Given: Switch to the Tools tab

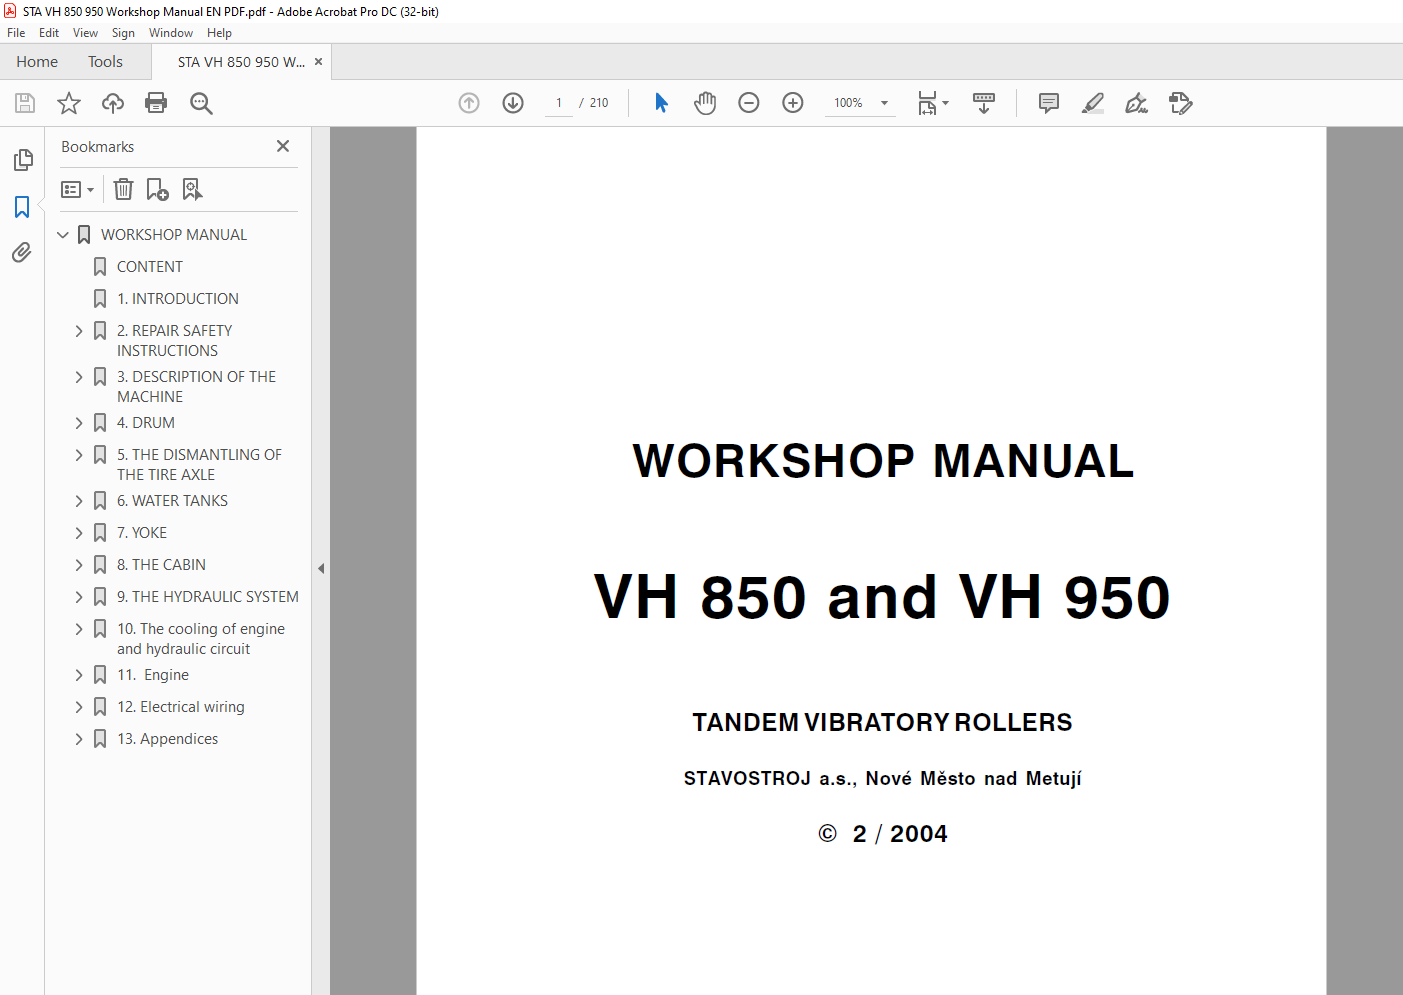Looking at the screenshot, I should tap(105, 62).
